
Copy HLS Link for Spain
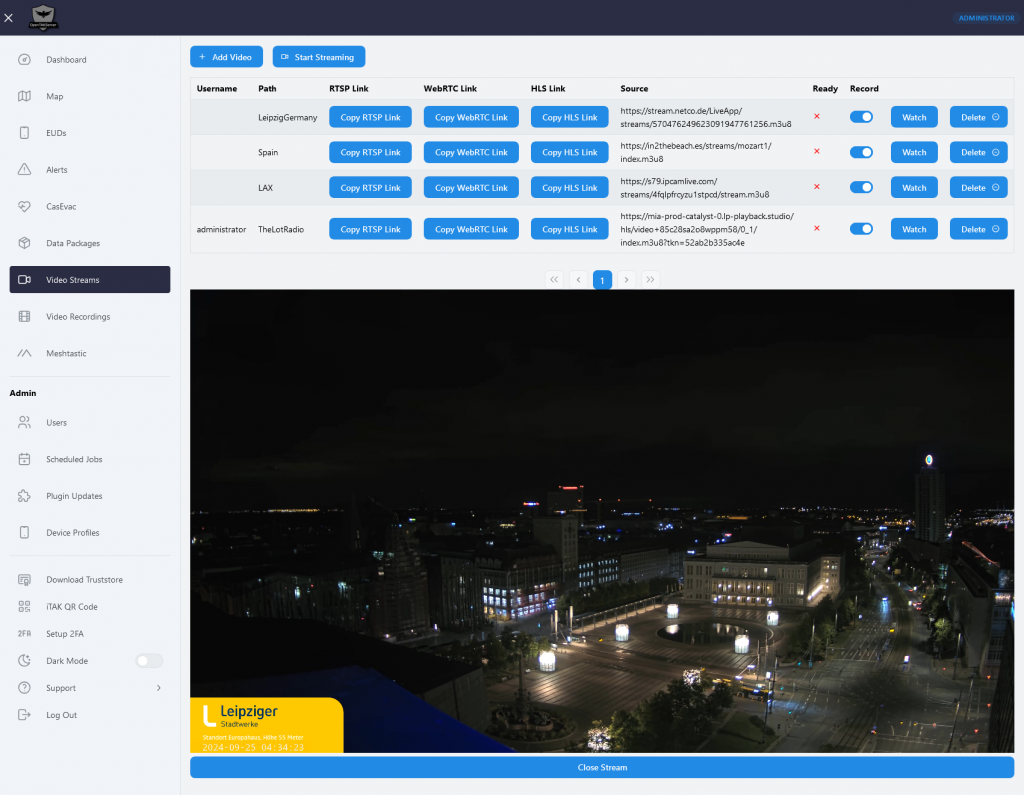tap(569, 152)
